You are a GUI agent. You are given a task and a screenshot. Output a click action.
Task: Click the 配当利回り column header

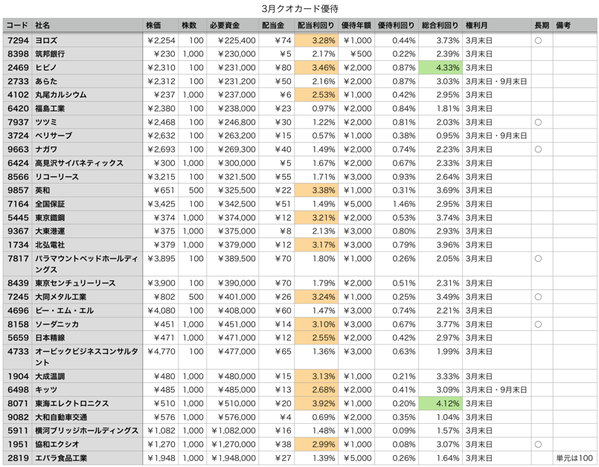(x=316, y=25)
